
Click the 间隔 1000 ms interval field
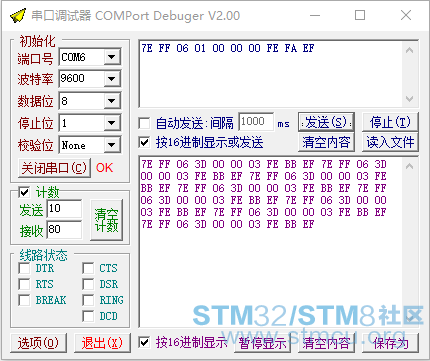[x=256, y=122]
